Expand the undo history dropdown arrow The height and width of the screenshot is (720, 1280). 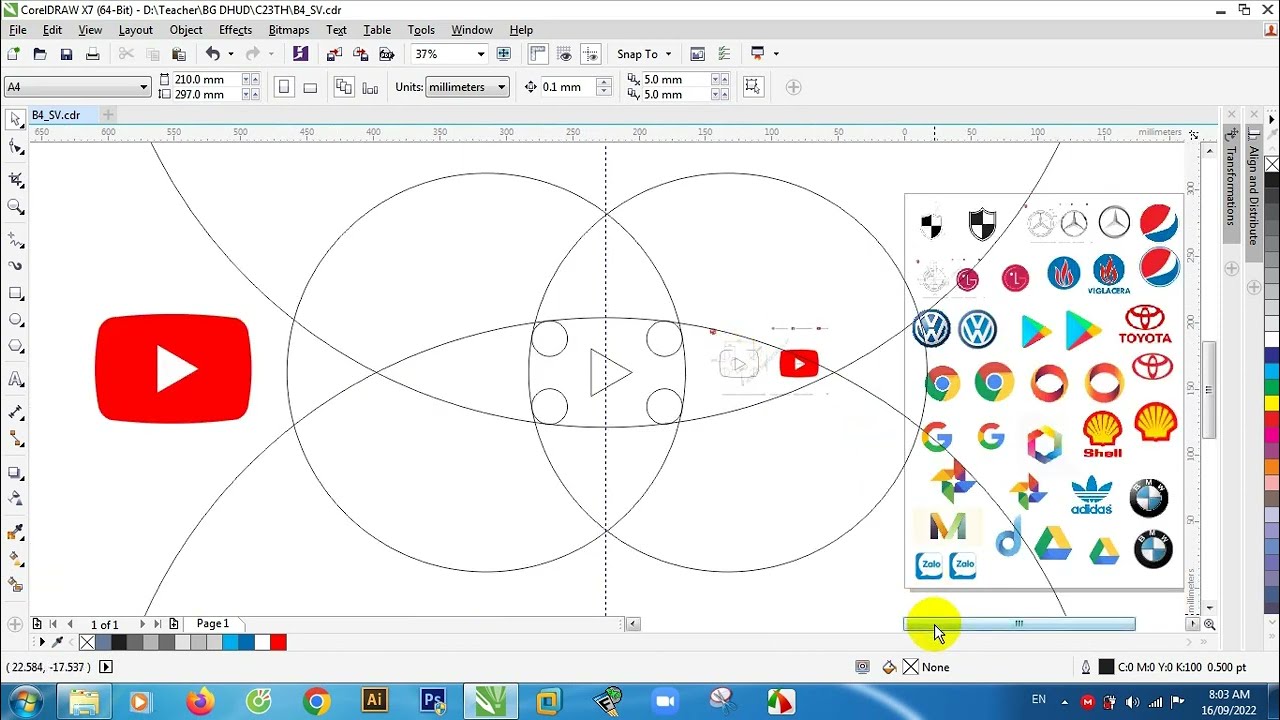coord(231,54)
